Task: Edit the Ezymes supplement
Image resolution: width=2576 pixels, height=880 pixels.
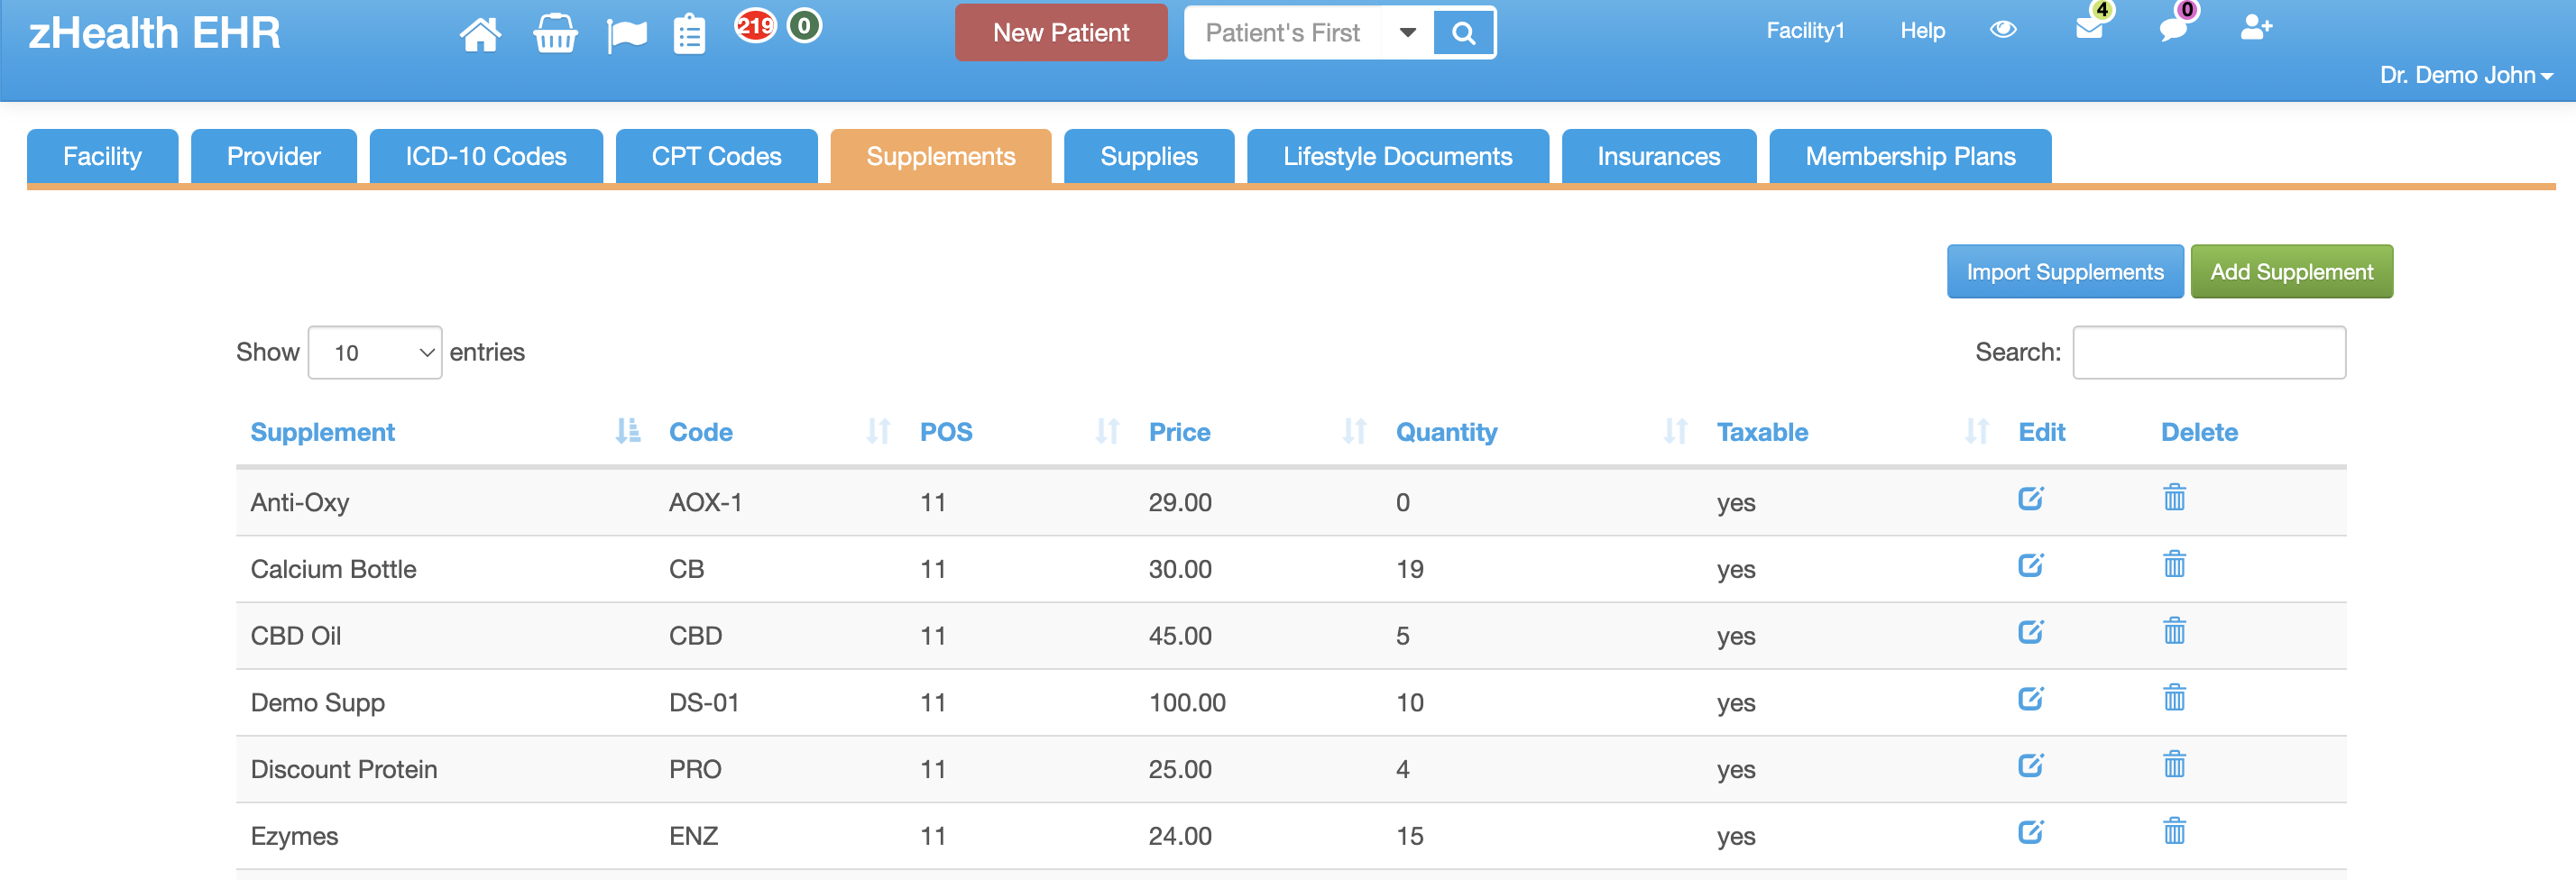Action: [x=2030, y=832]
